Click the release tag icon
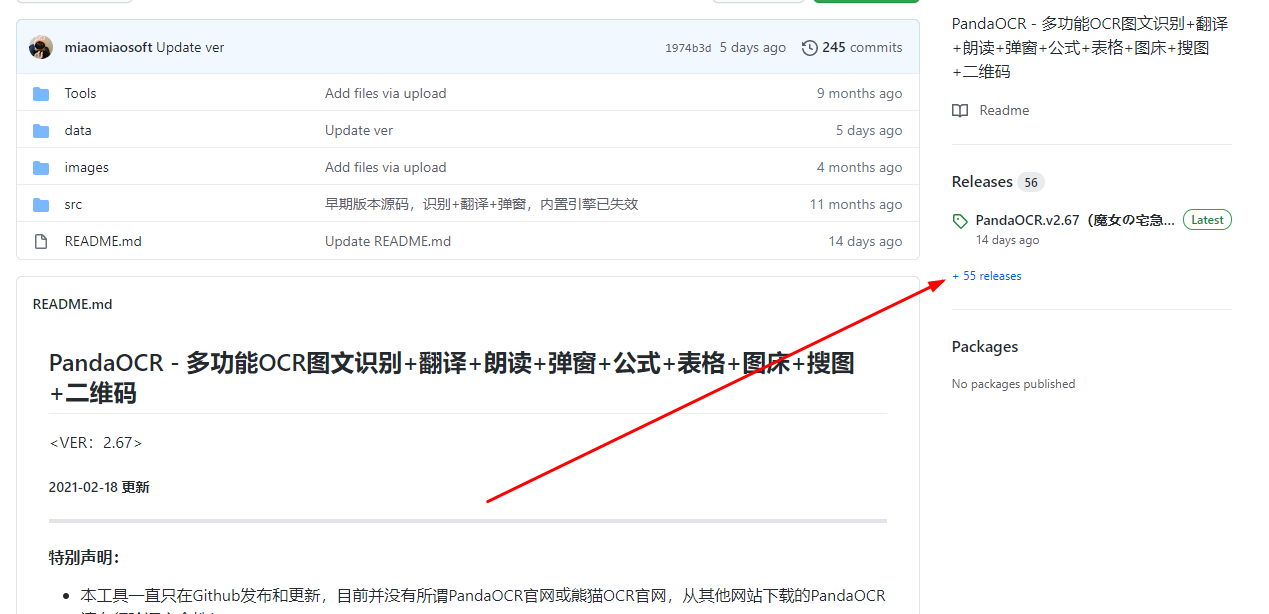Screen dimensions: 1269x614 tap(960, 220)
